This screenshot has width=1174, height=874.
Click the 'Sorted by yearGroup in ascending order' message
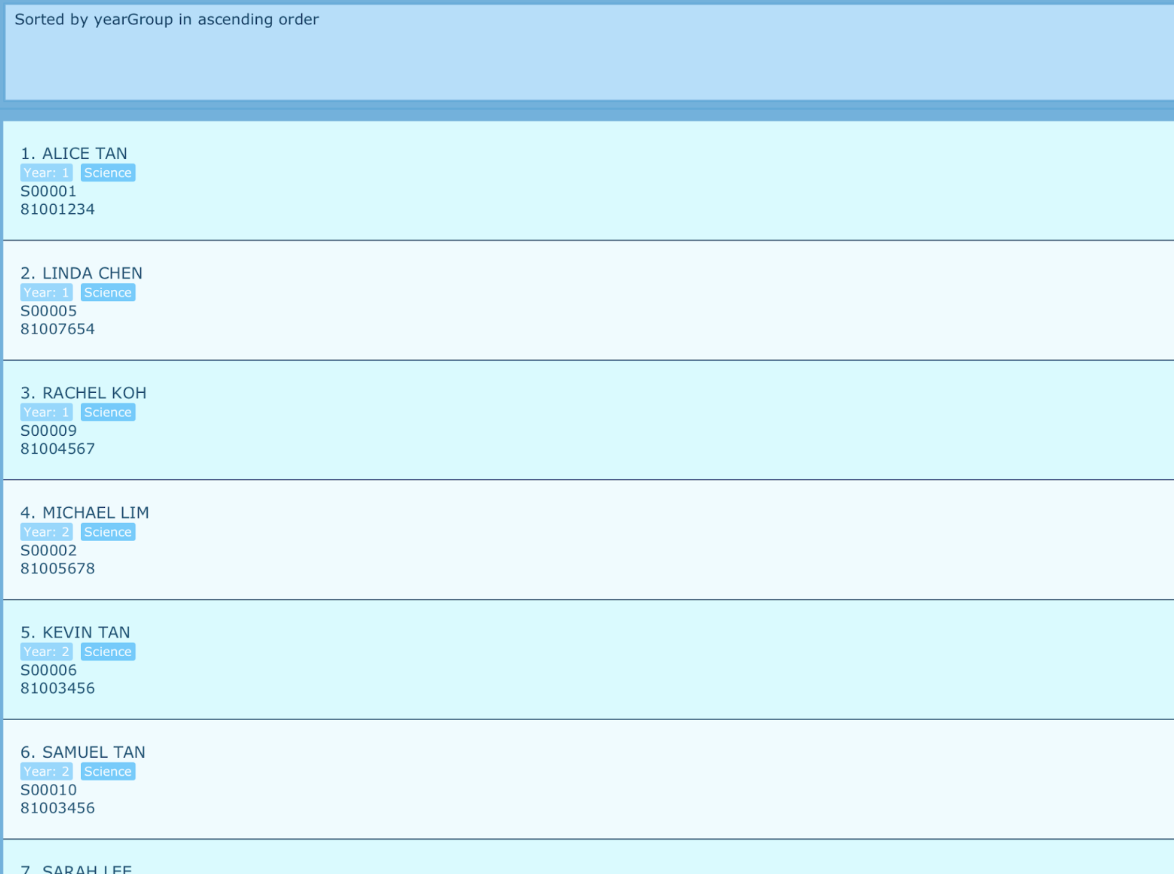166,19
